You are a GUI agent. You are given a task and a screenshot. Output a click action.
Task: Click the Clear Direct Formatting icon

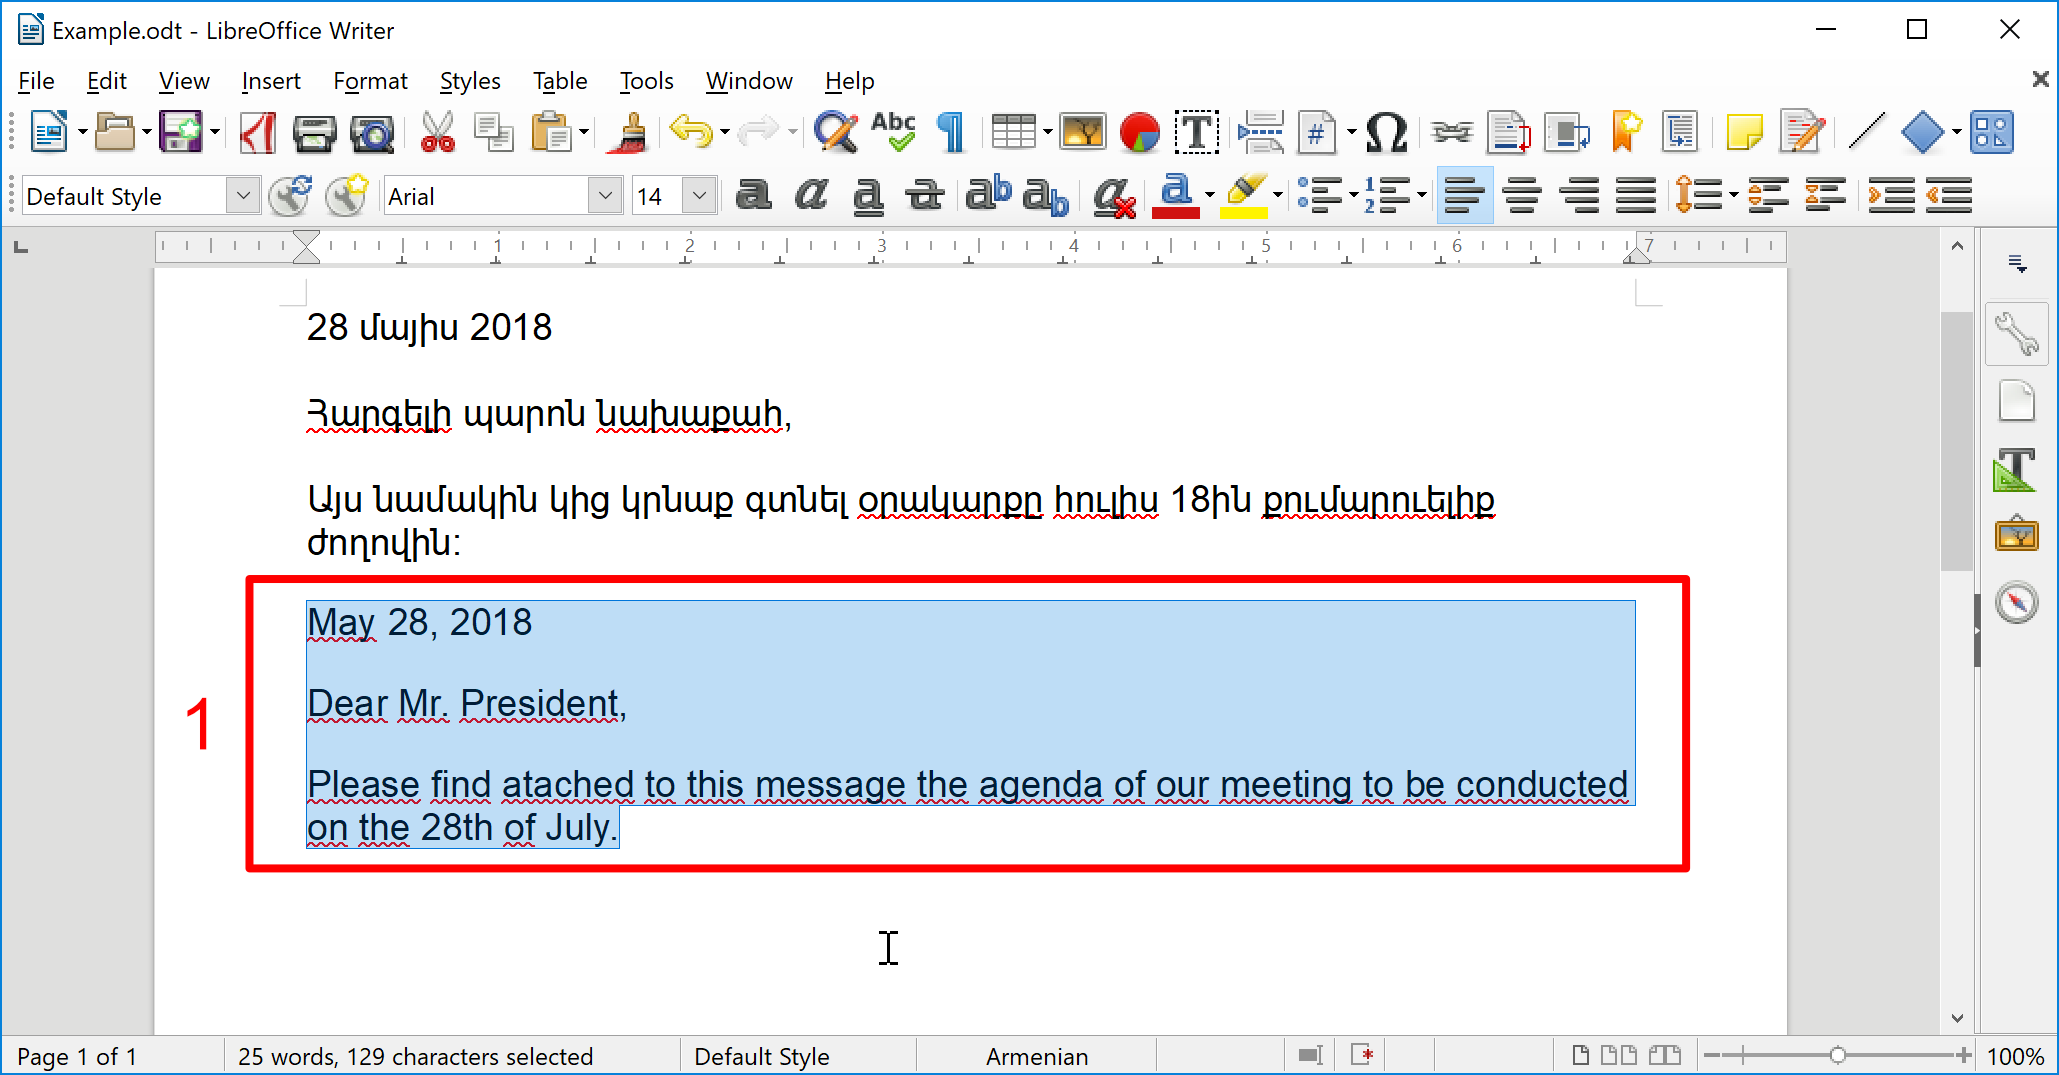pyautogui.click(x=1114, y=196)
